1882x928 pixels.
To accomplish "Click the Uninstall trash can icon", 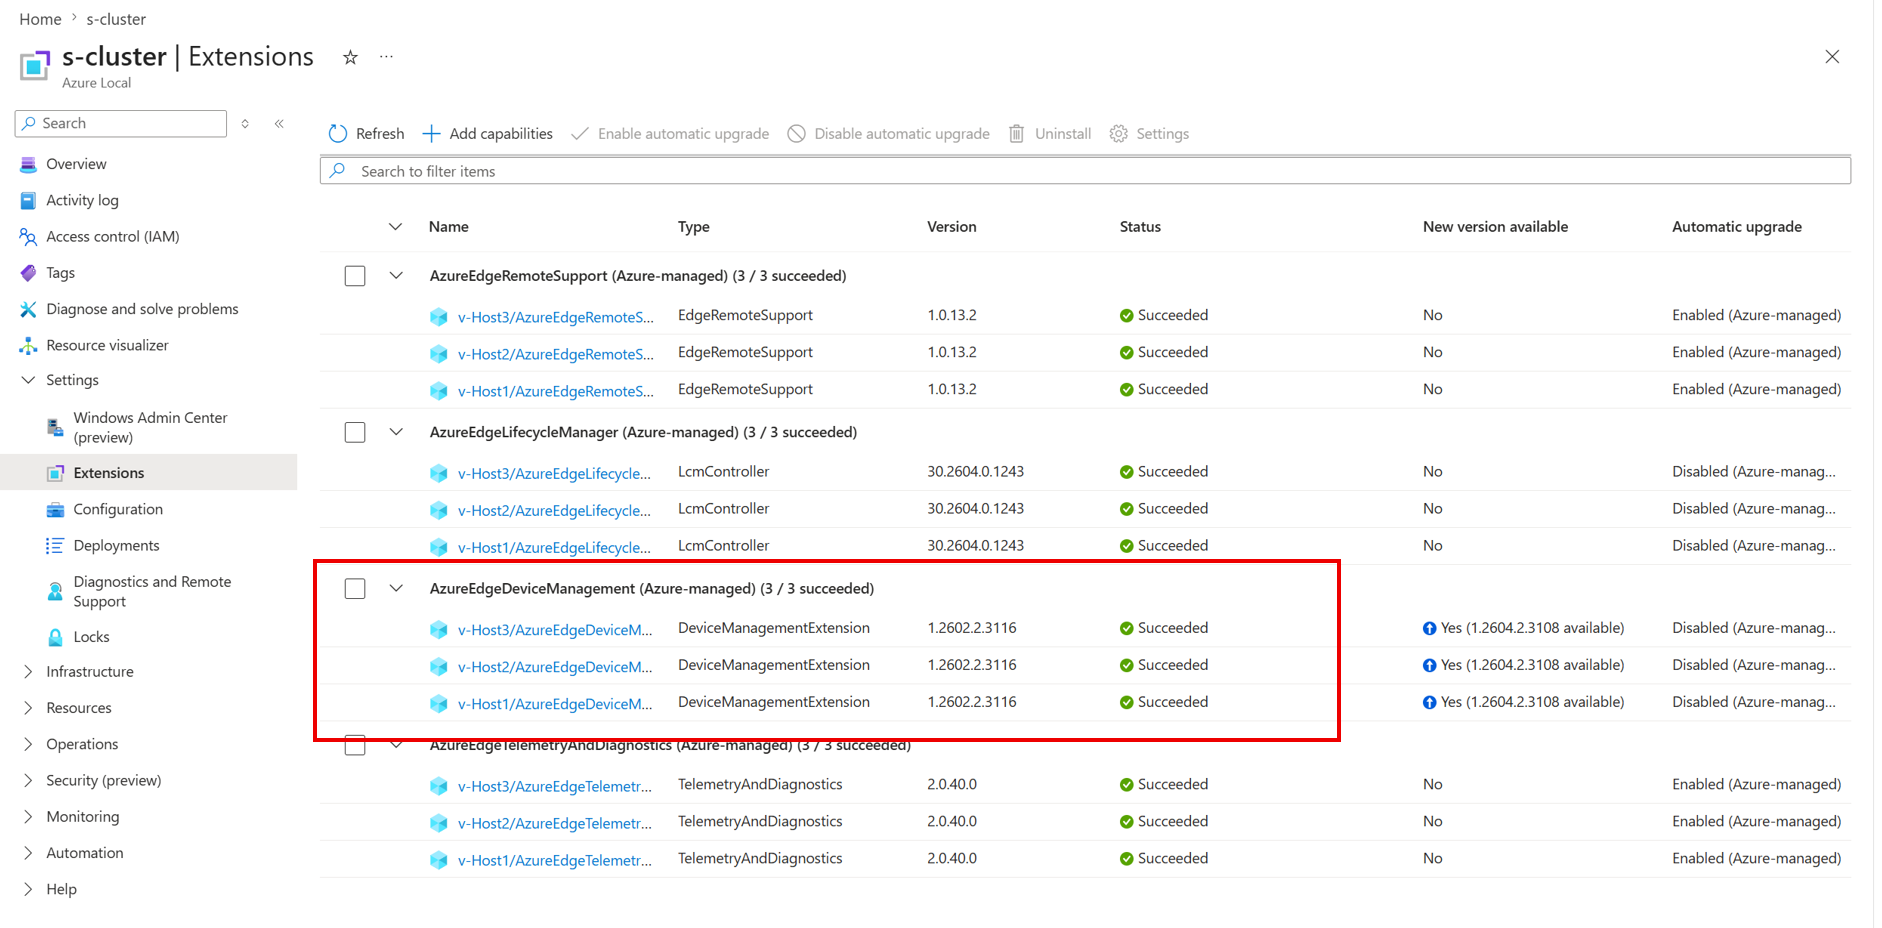I will click(1016, 134).
